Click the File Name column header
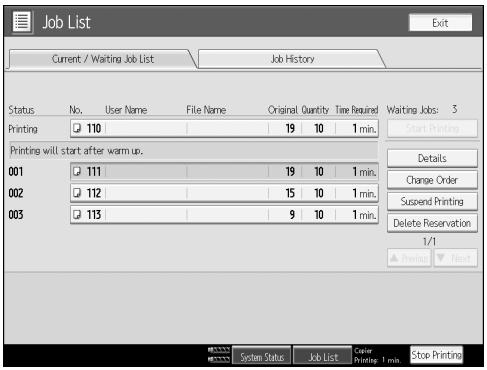The width and height of the screenshot is (487, 370). click(206, 110)
